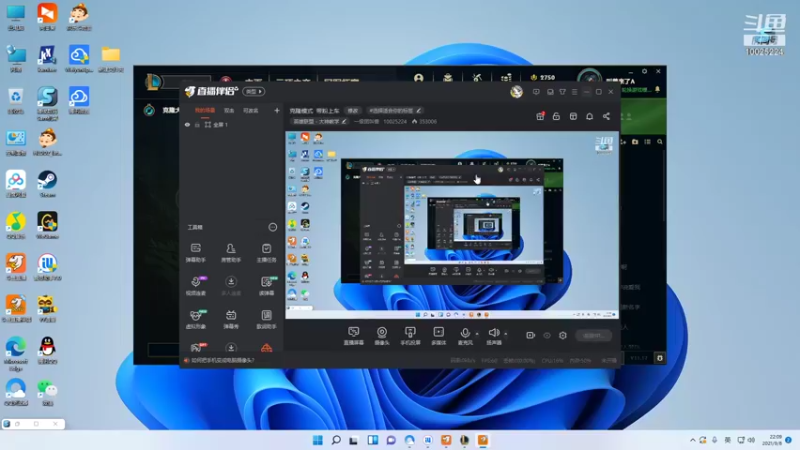Toggle visibility eye of the 全屏 1 source
The width and height of the screenshot is (800, 450).
[x=187, y=124]
